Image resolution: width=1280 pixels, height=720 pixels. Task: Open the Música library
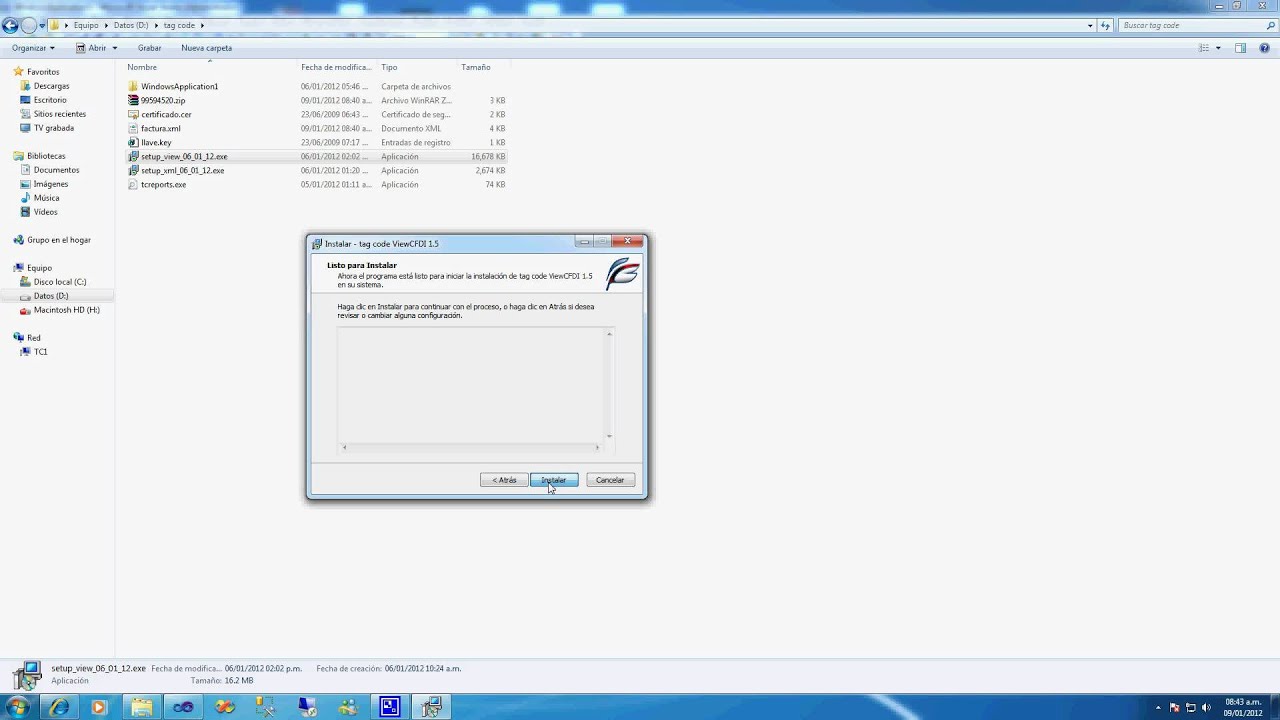[46, 198]
